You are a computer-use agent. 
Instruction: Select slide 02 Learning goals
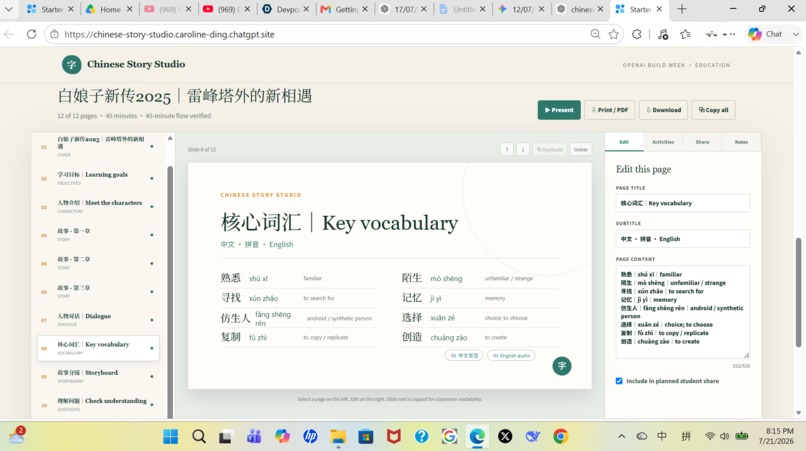click(x=98, y=178)
